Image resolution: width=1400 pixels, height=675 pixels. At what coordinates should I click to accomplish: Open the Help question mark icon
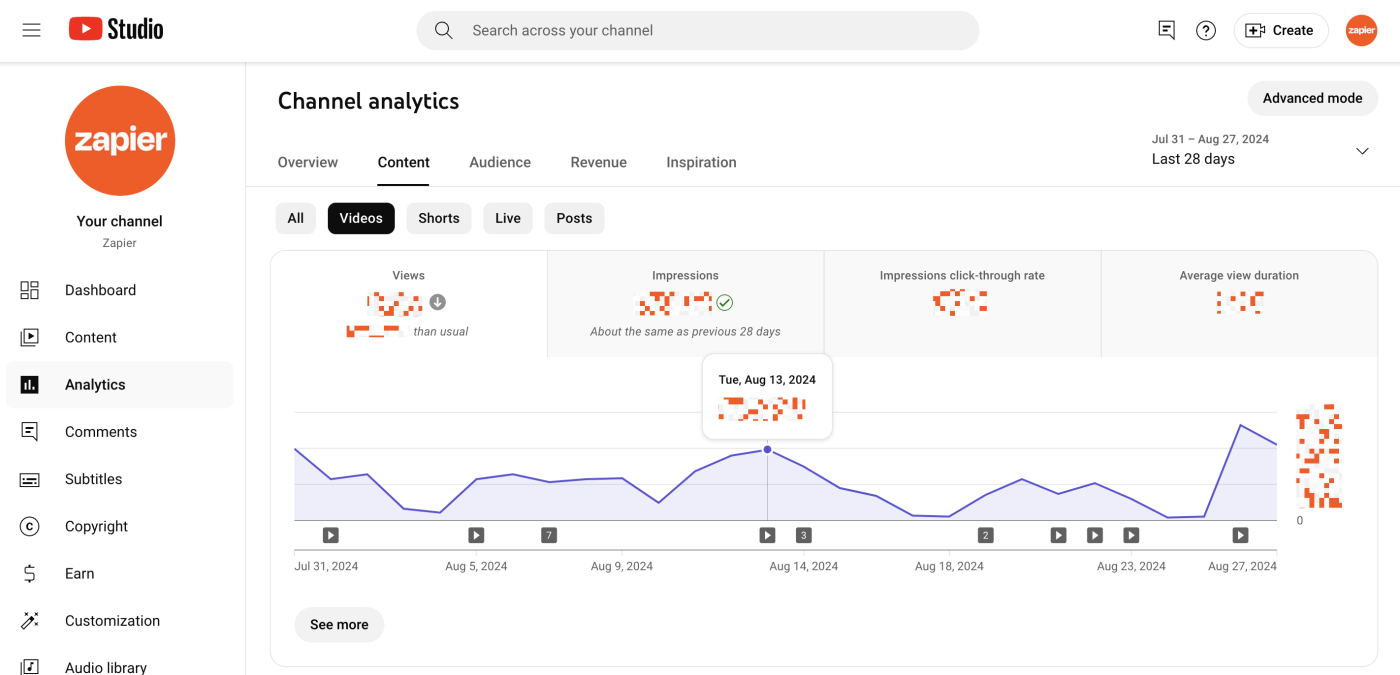pyautogui.click(x=1206, y=30)
